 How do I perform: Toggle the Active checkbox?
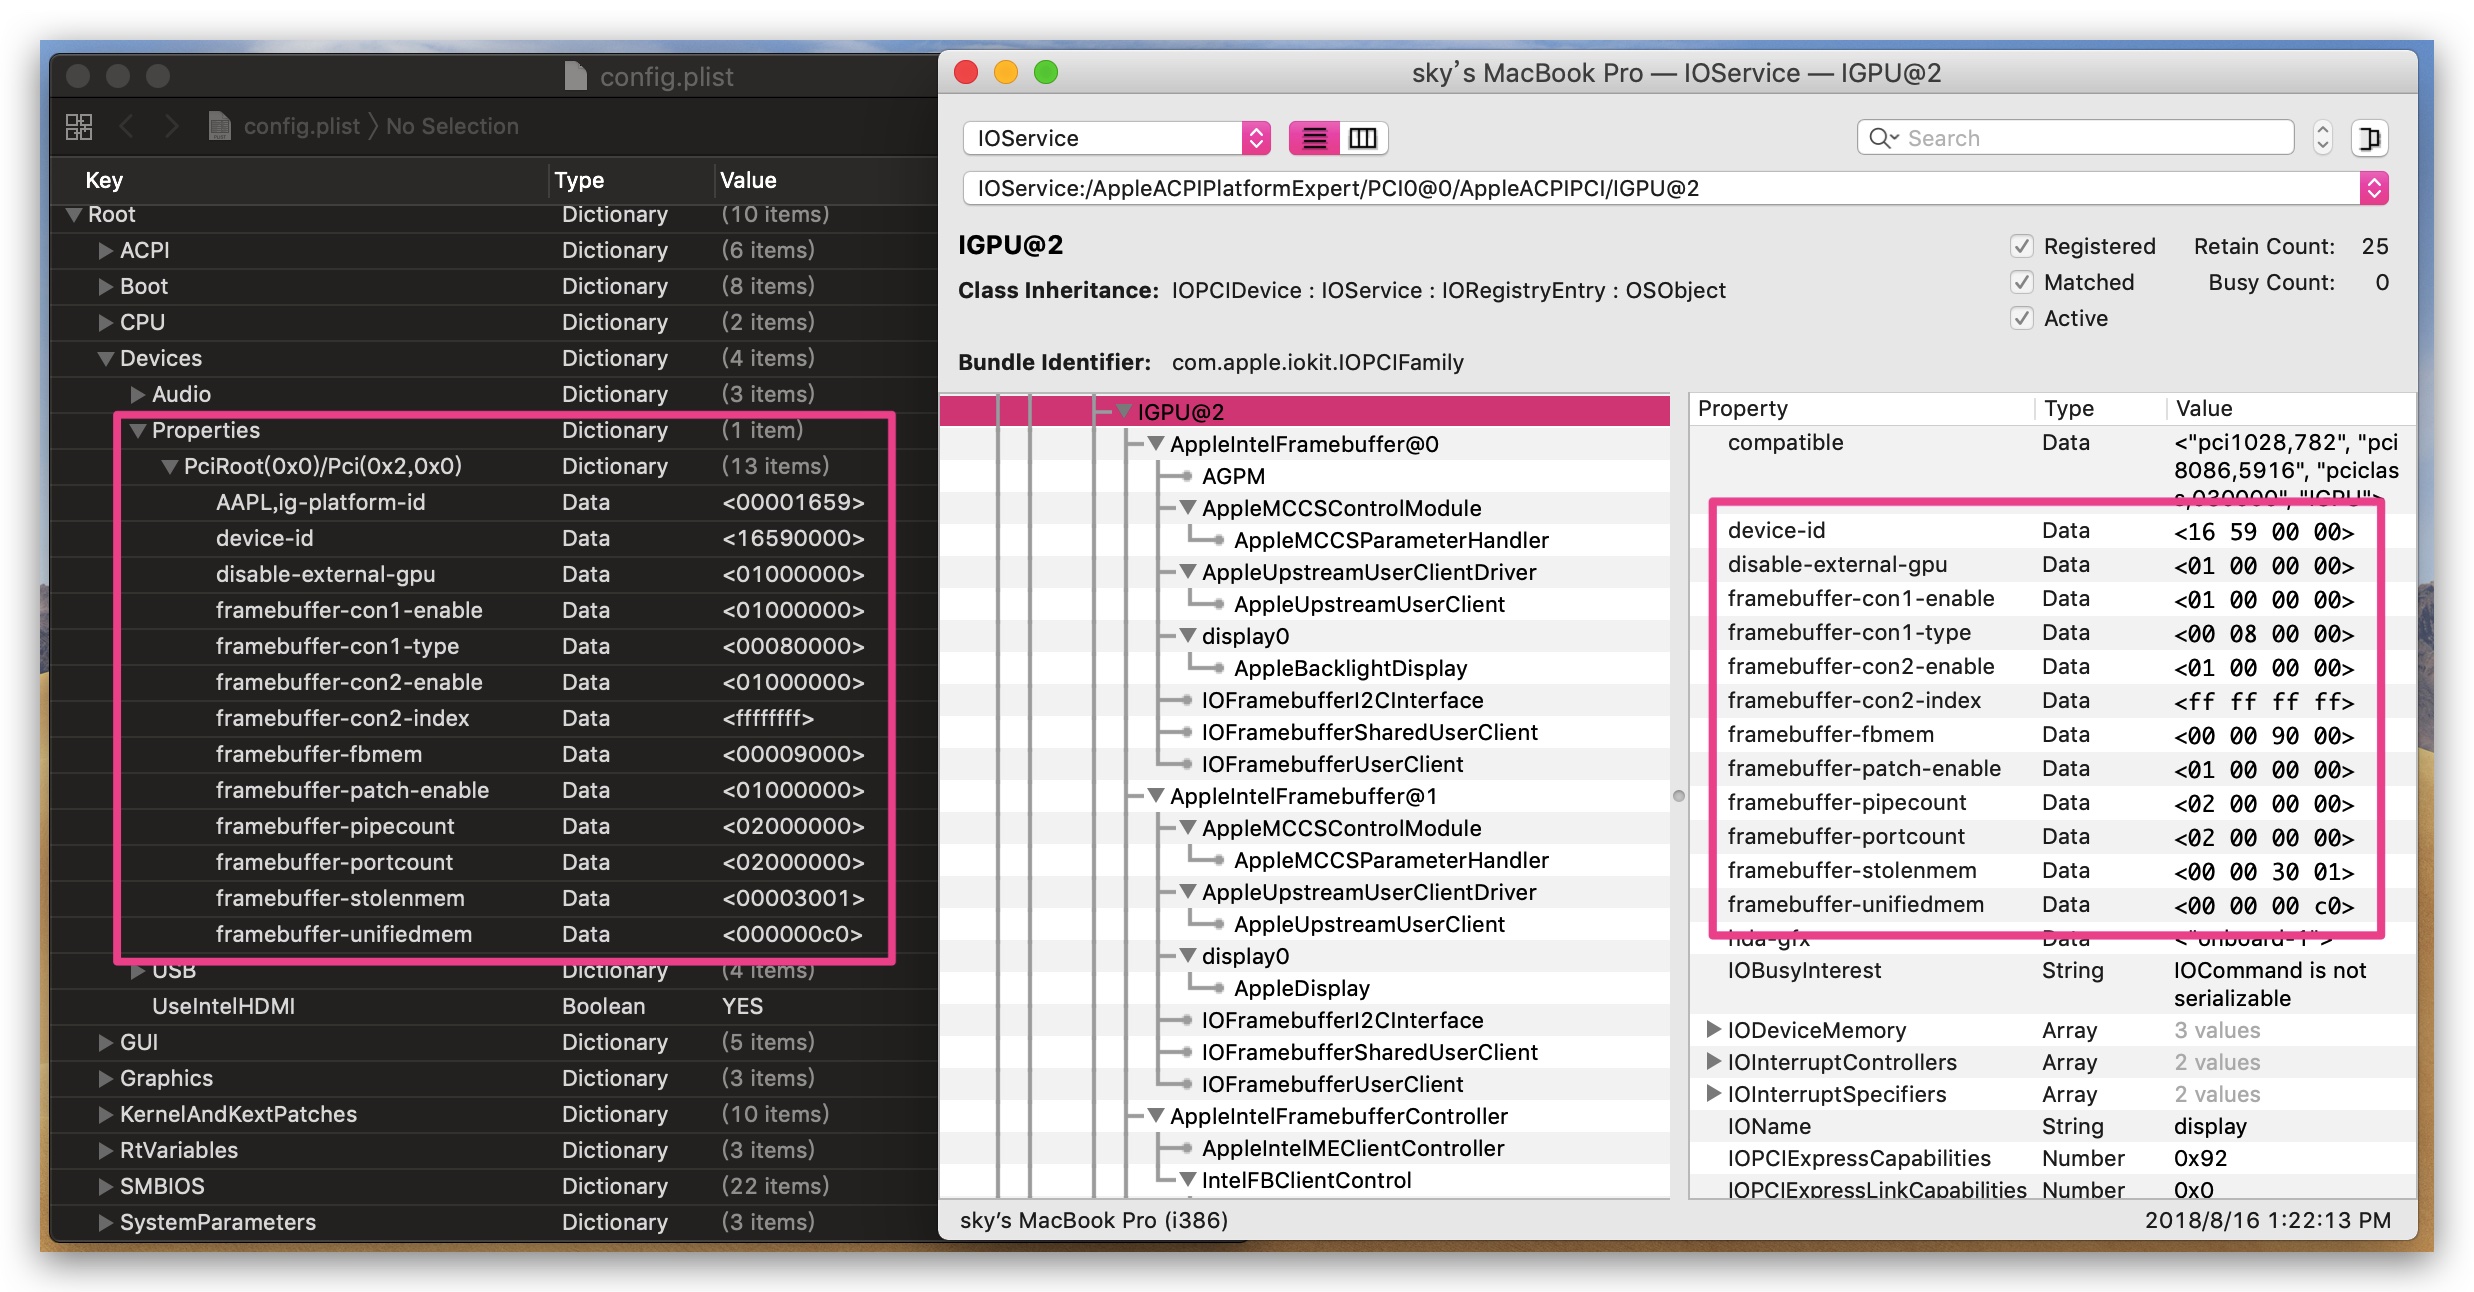(x=2021, y=318)
